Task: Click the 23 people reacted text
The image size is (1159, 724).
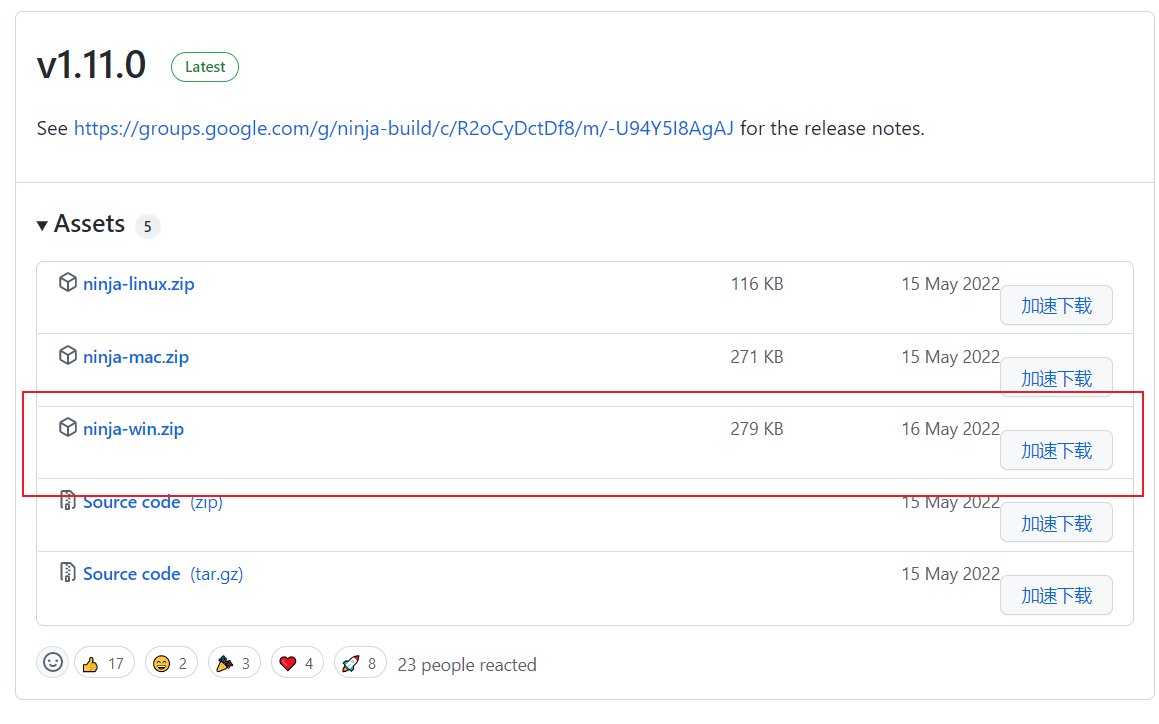Action: pyautogui.click(x=467, y=665)
